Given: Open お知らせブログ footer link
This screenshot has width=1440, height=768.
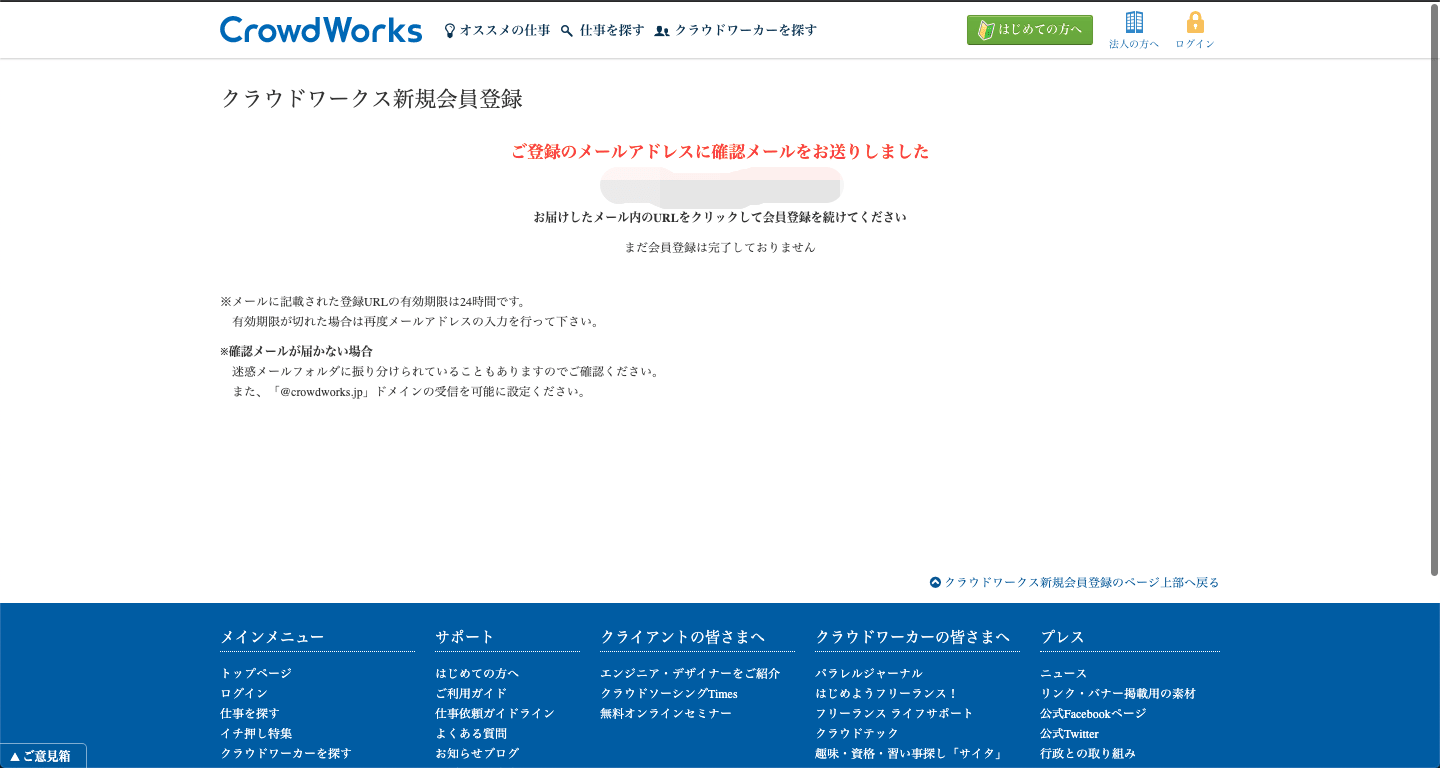Looking at the screenshot, I should (477, 753).
